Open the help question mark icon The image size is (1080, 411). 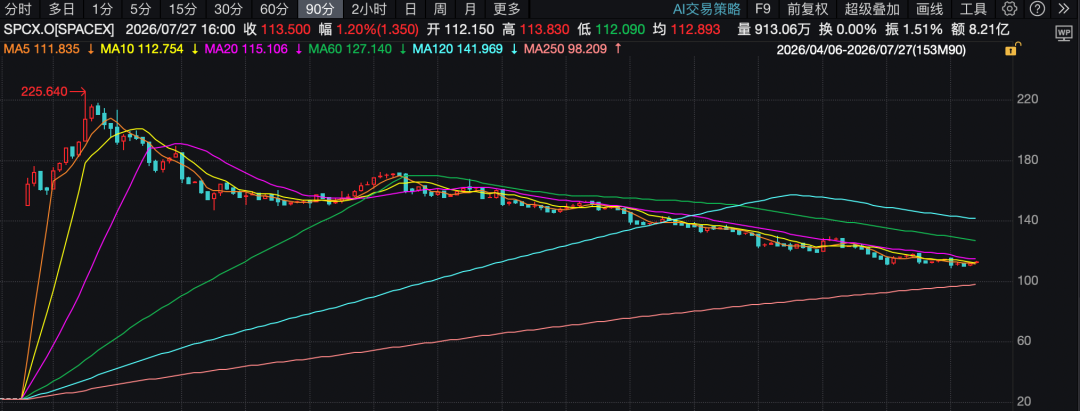1036,9
